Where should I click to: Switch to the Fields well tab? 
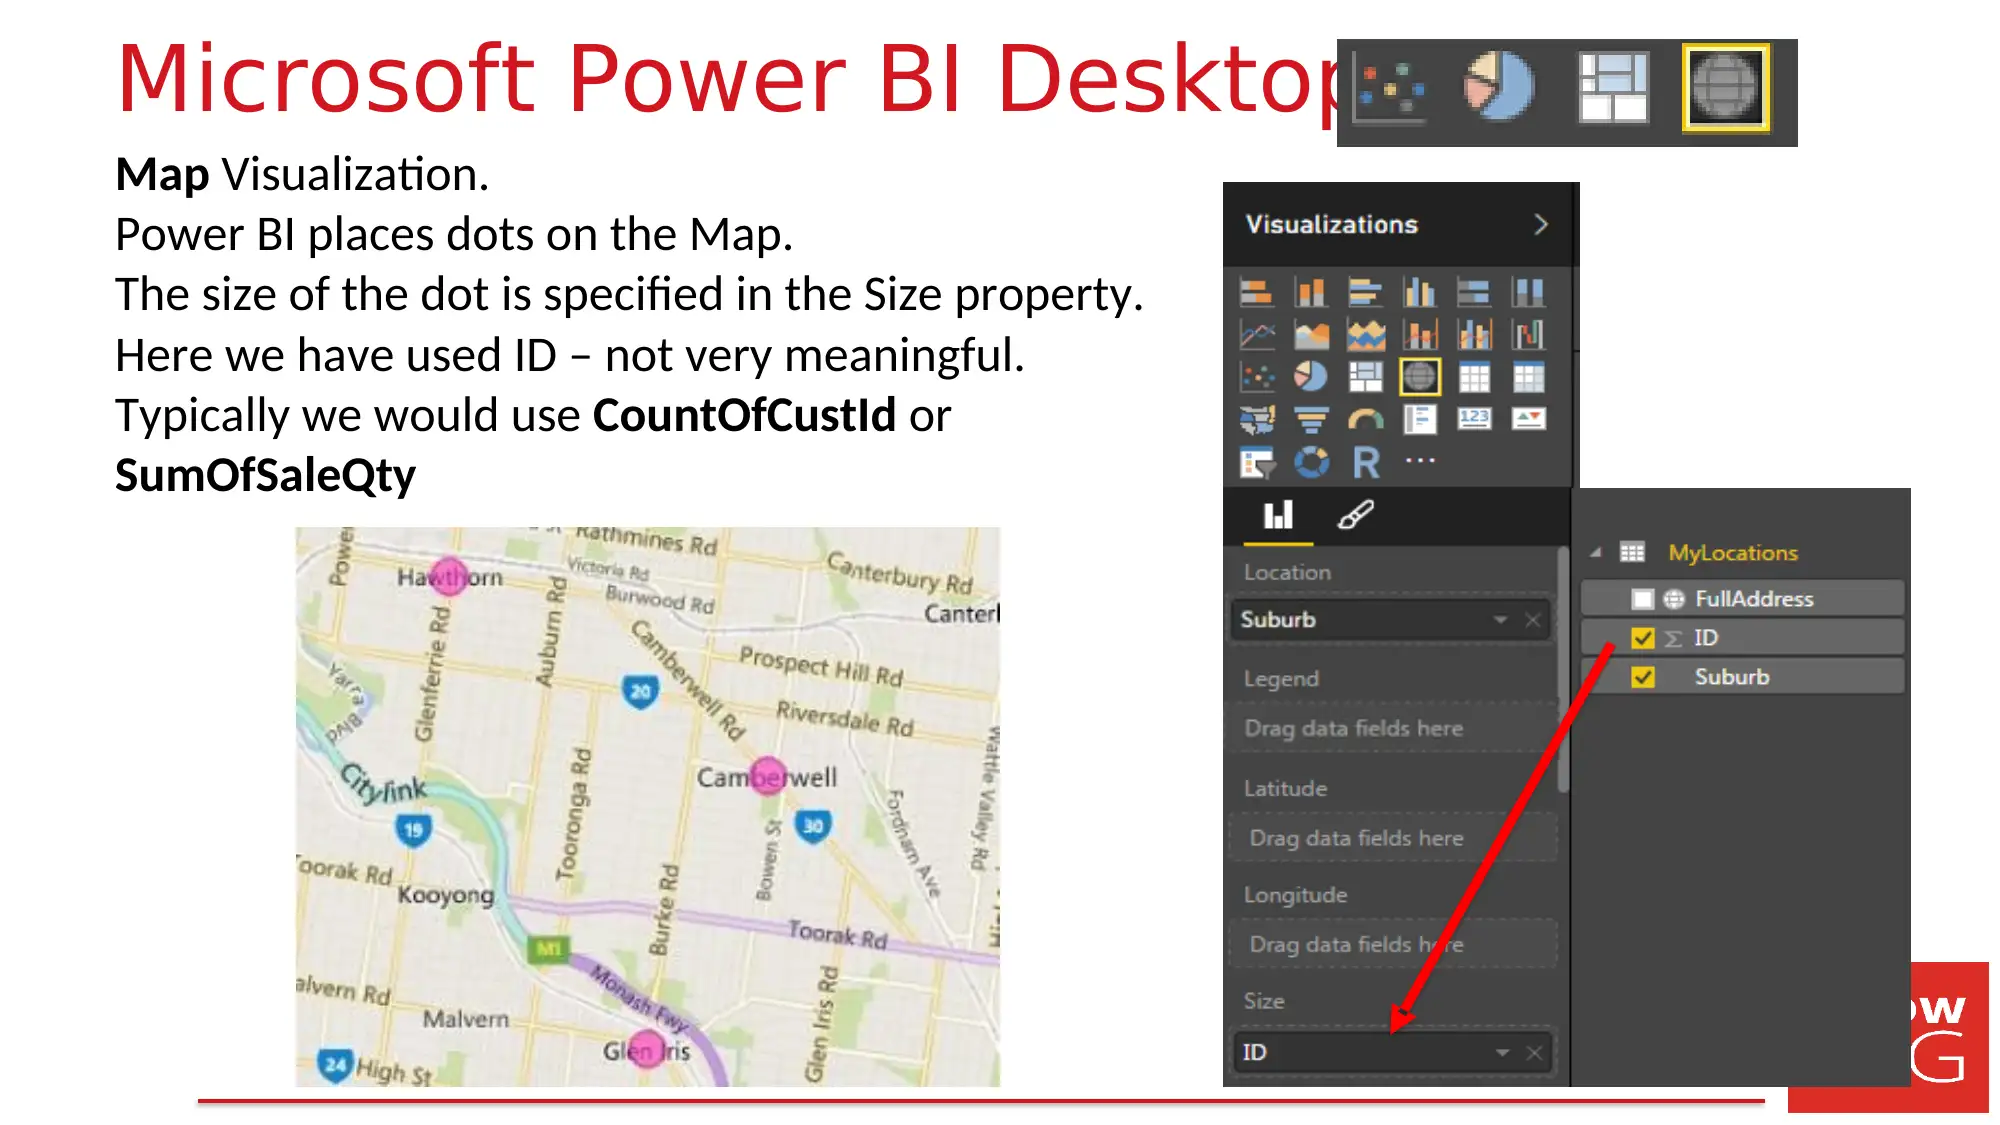point(1278,516)
